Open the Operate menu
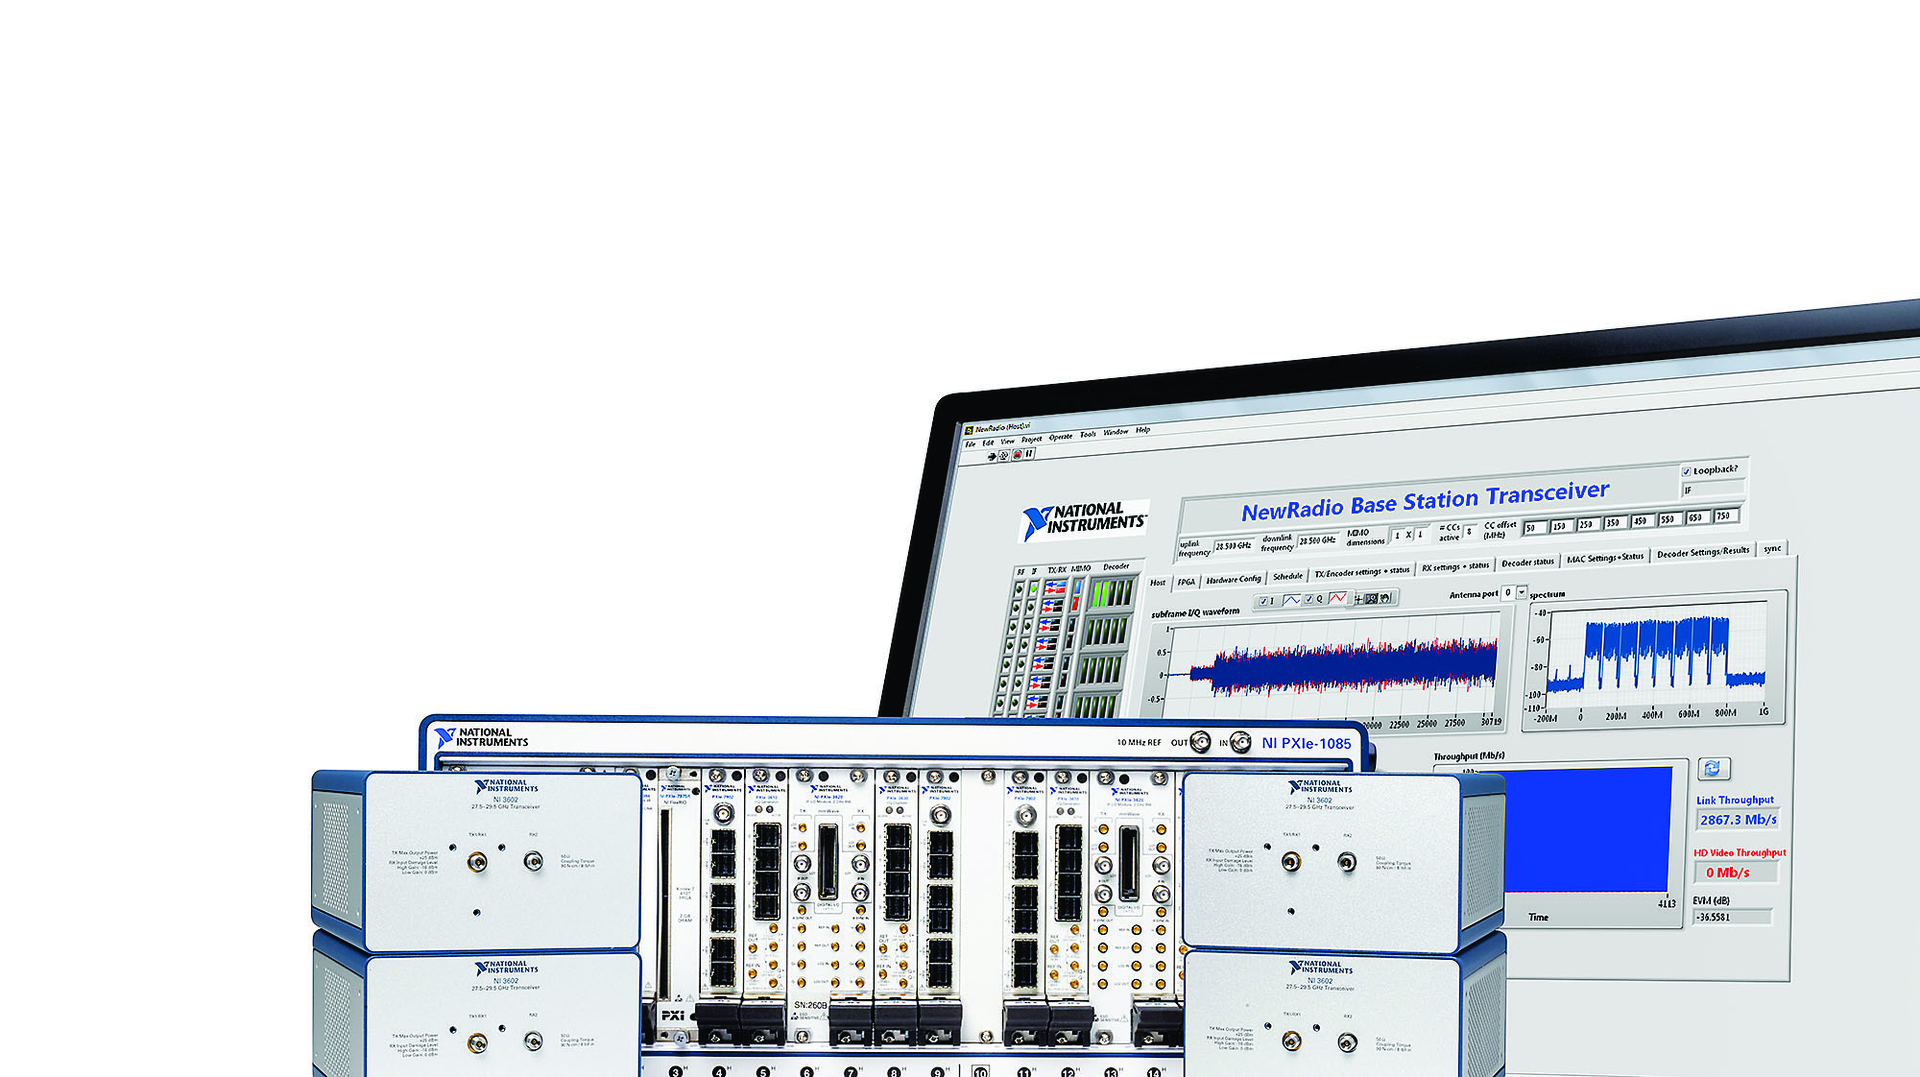 point(1061,436)
